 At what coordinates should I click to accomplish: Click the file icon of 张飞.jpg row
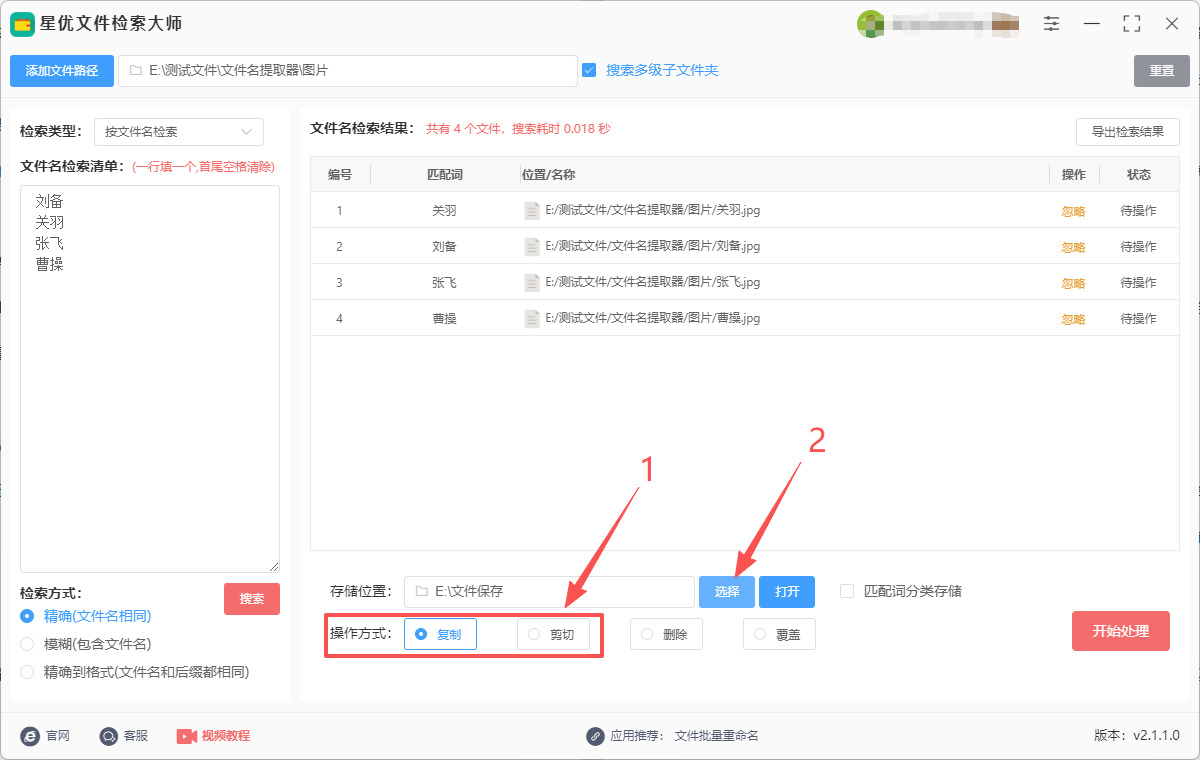pyautogui.click(x=532, y=283)
